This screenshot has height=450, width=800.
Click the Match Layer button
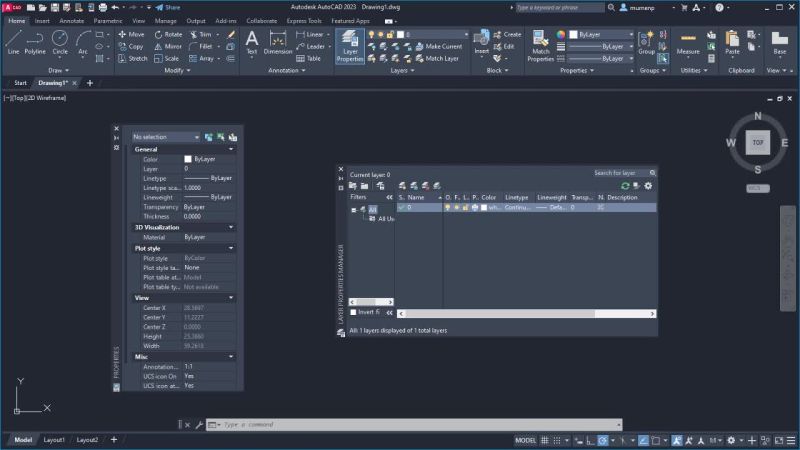[437, 59]
